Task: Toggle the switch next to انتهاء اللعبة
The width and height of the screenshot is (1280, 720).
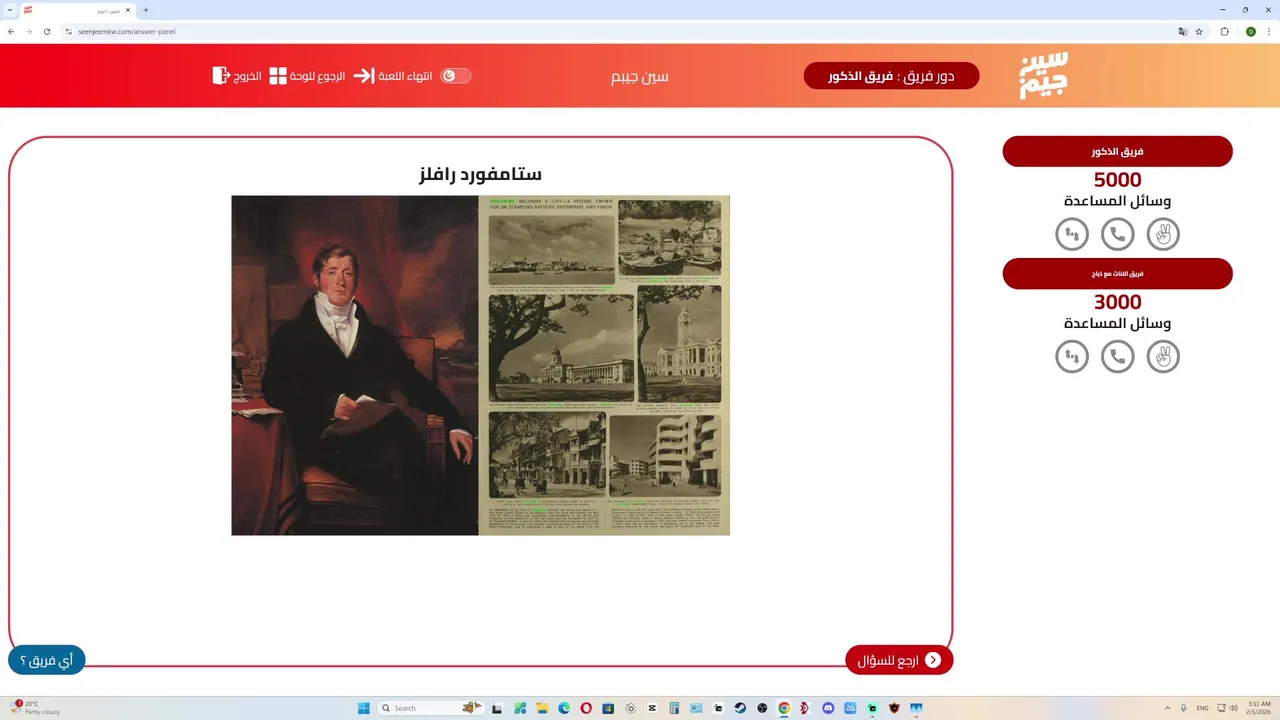Action: (x=456, y=76)
